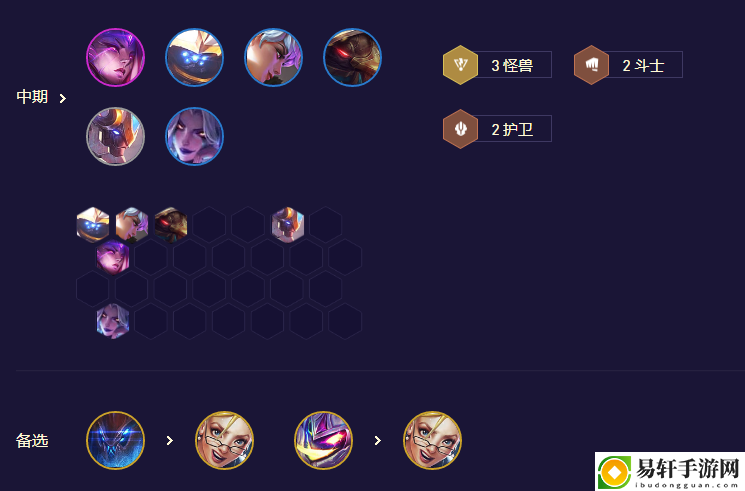This screenshot has height=491, width=745.
Task: Click arrow between blue dragon and glasses champion
Action: (170, 441)
